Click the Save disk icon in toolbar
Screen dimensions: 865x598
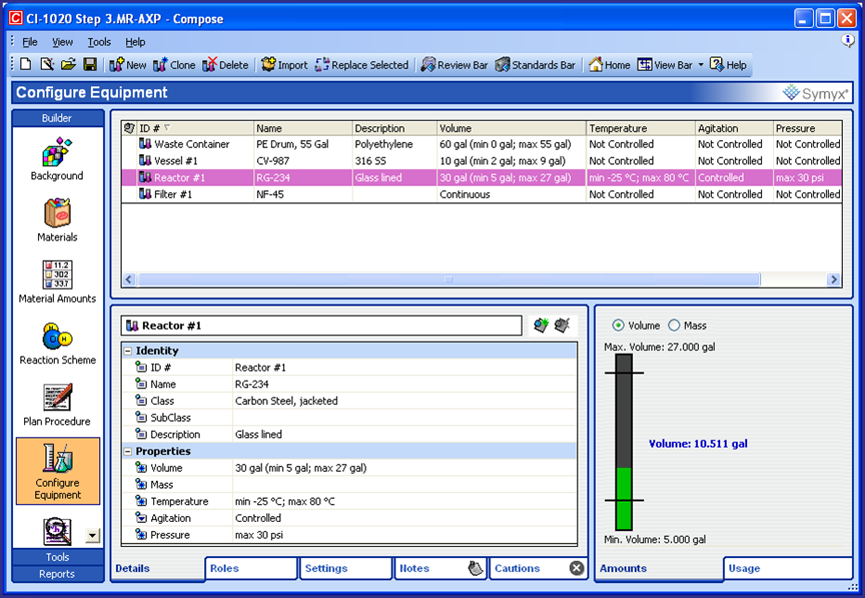pos(90,65)
